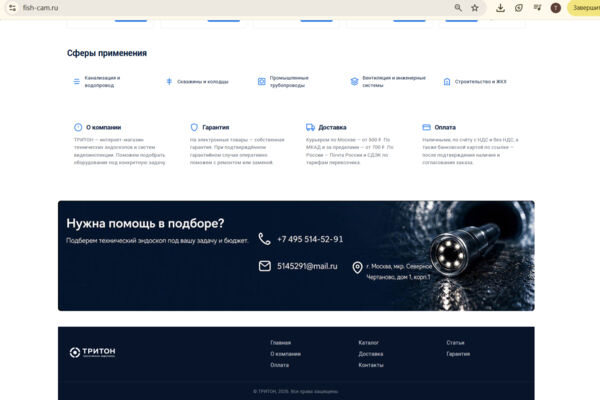Click the Доставка heading in info blocks
Viewport: 600px width, 400px height.
[332, 127]
